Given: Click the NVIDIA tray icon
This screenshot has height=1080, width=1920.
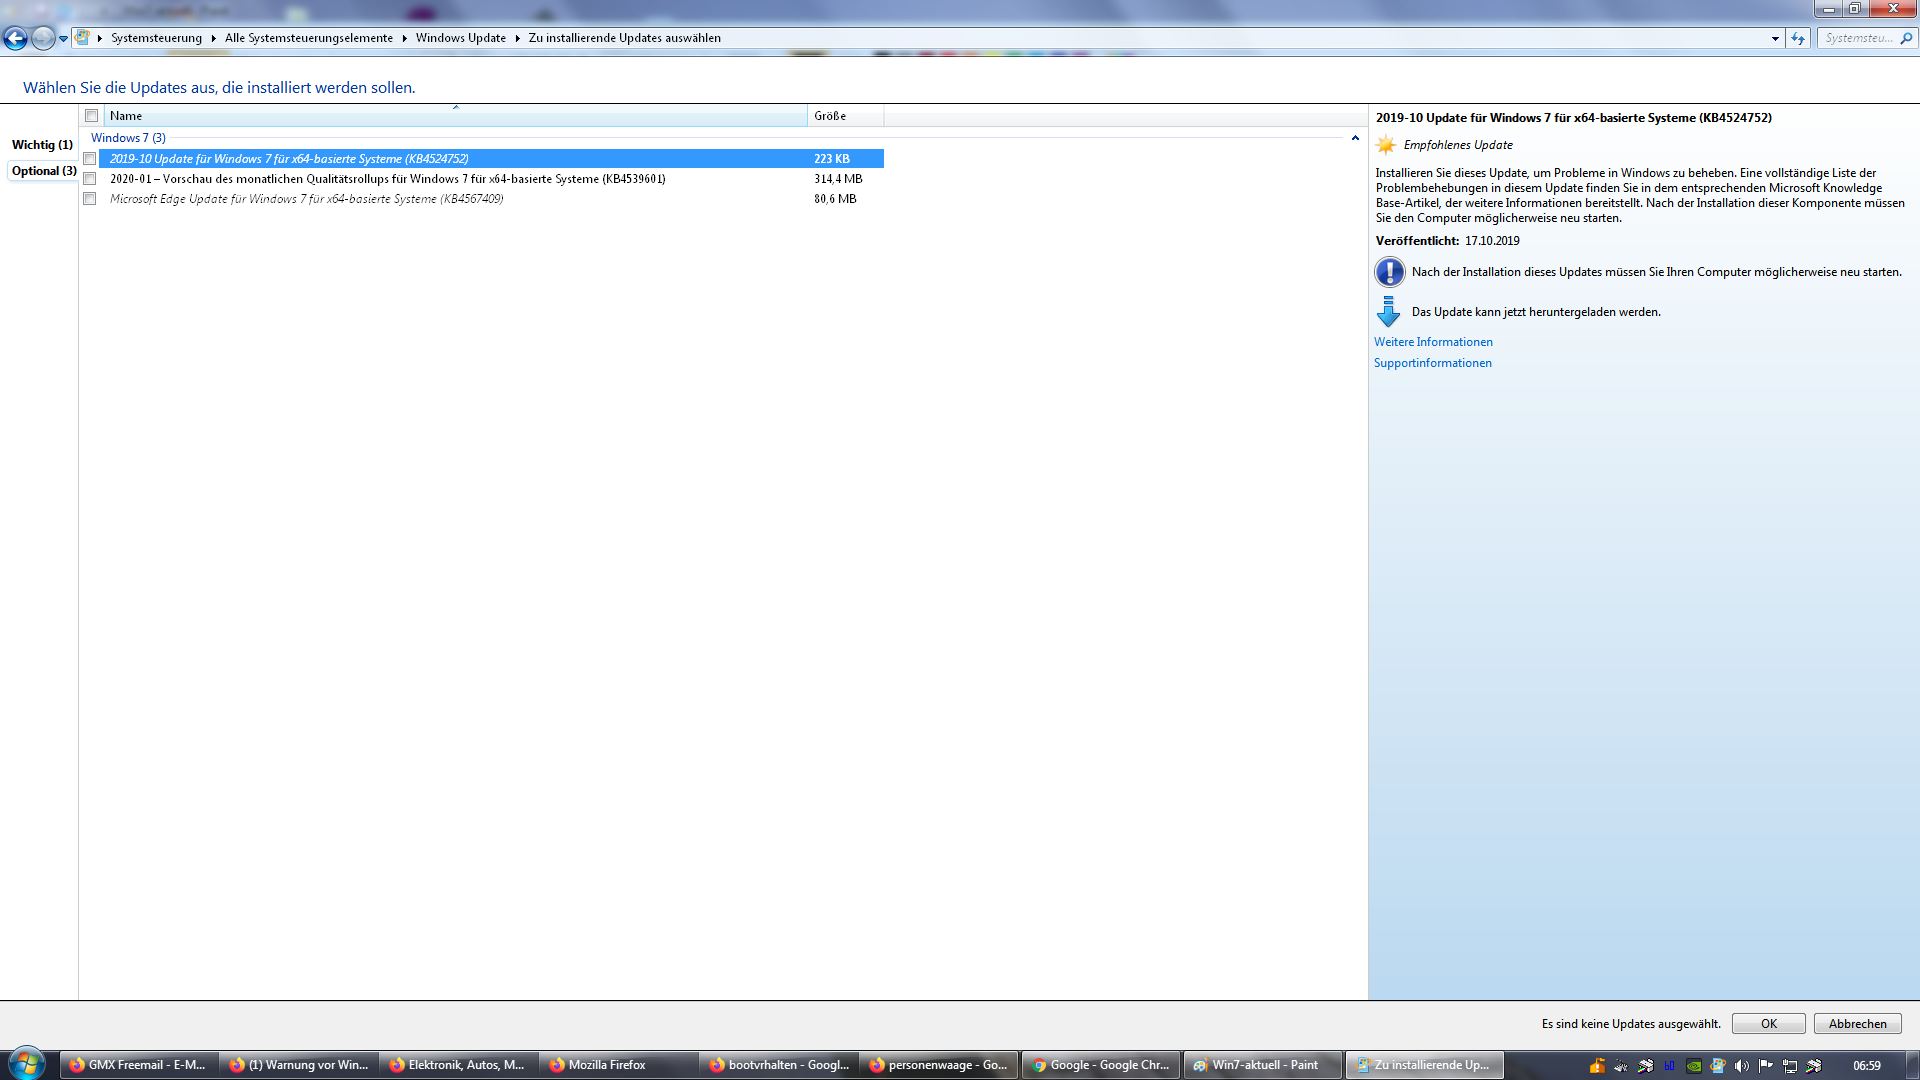Looking at the screenshot, I should [1694, 1066].
